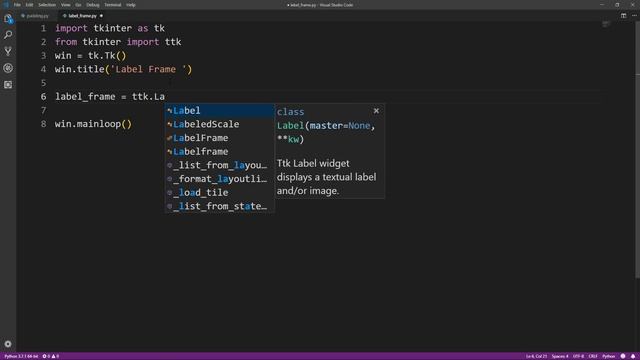Click the notifications bell in the status bar
This screenshot has height=360, width=640.
click(633, 356)
